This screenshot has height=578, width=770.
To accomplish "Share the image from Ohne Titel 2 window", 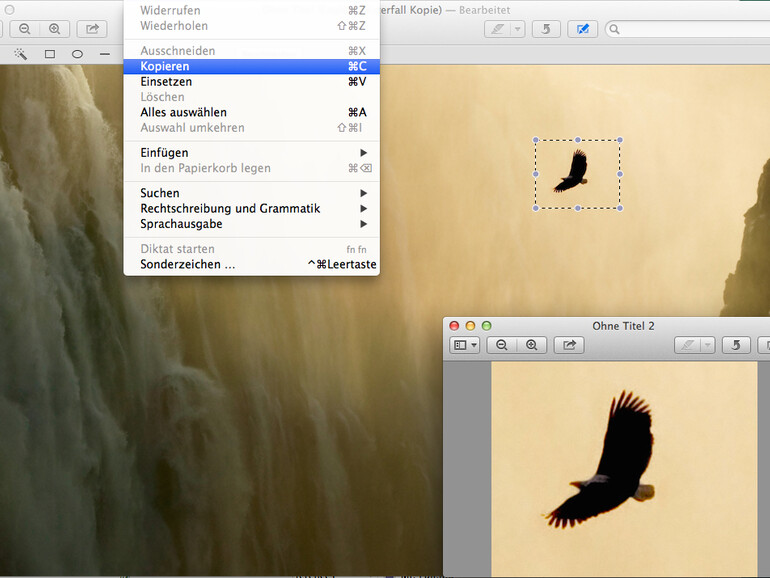I will click(x=569, y=345).
